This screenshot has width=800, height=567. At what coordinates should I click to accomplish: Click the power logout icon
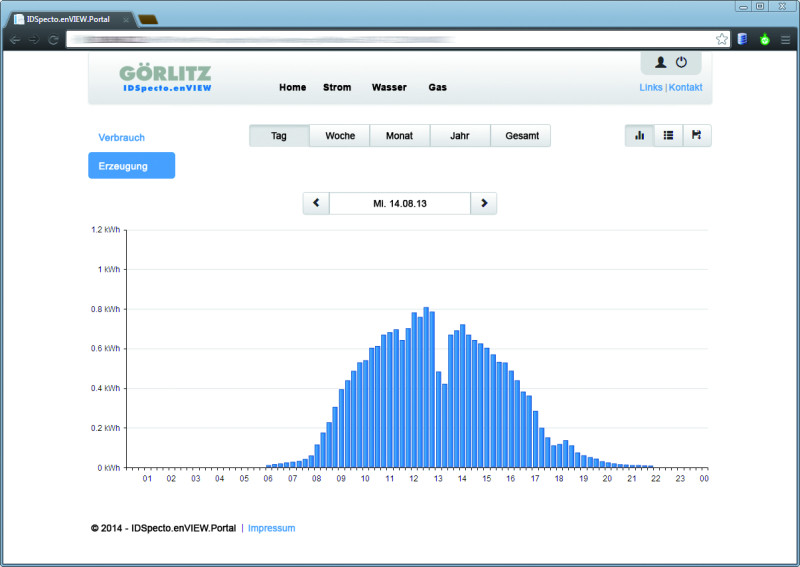click(x=682, y=62)
